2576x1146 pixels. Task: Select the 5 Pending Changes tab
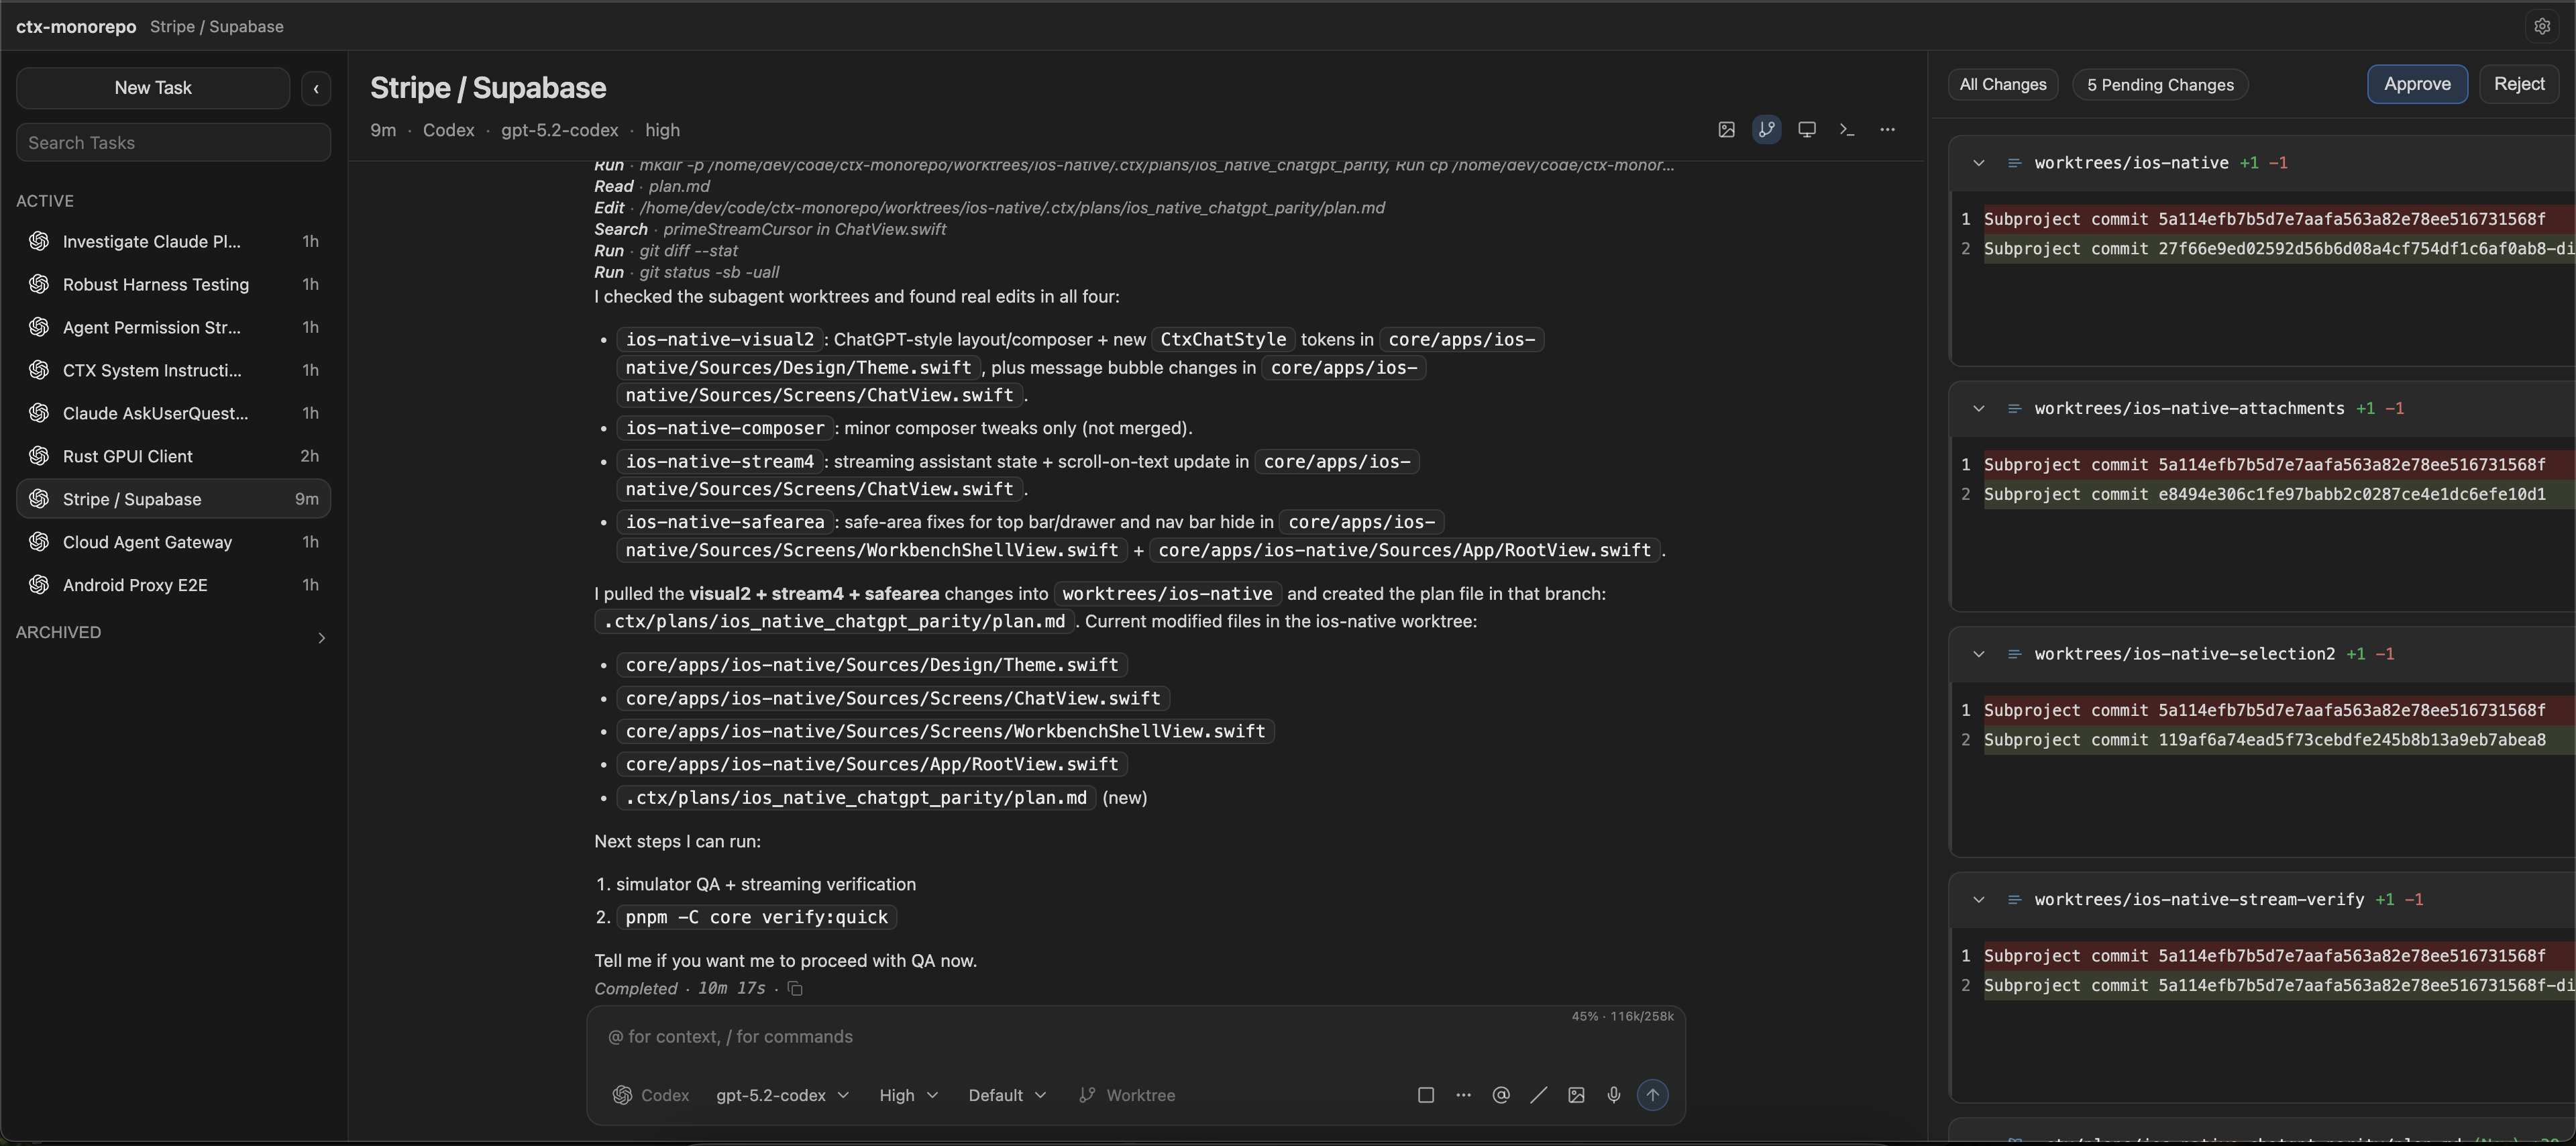[2159, 85]
